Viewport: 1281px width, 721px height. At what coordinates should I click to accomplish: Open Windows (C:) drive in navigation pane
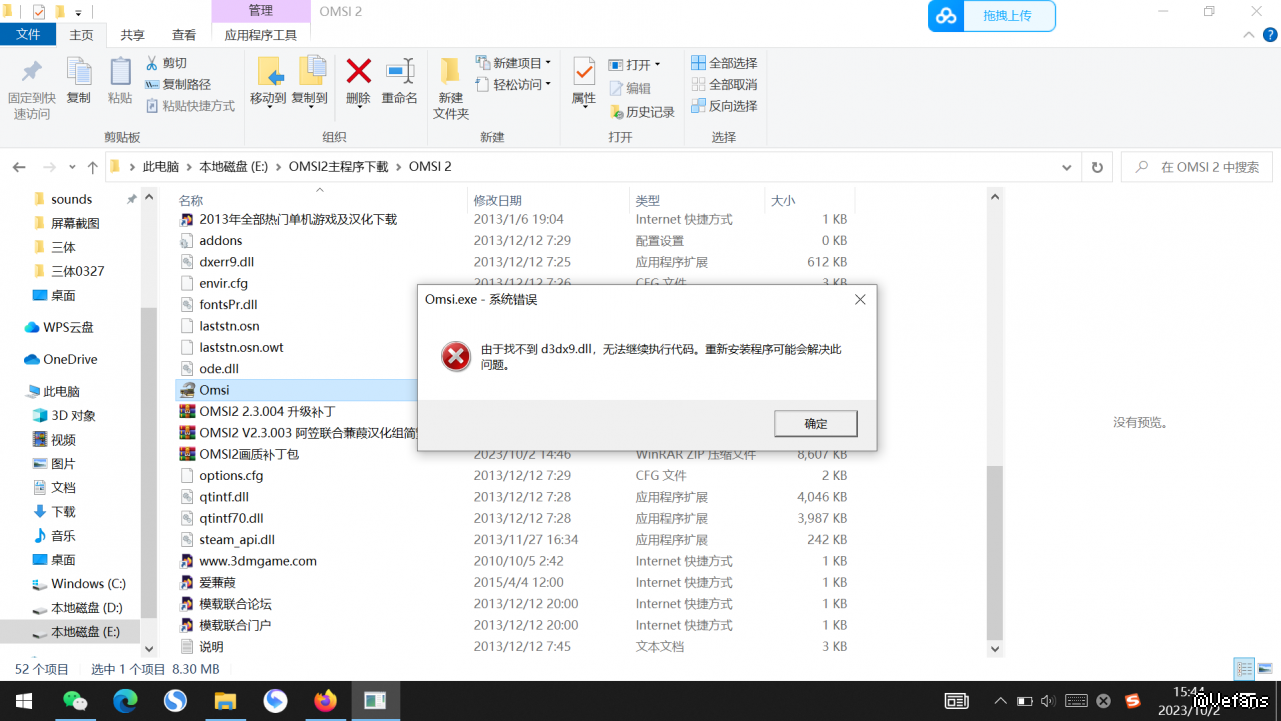coord(88,583)
